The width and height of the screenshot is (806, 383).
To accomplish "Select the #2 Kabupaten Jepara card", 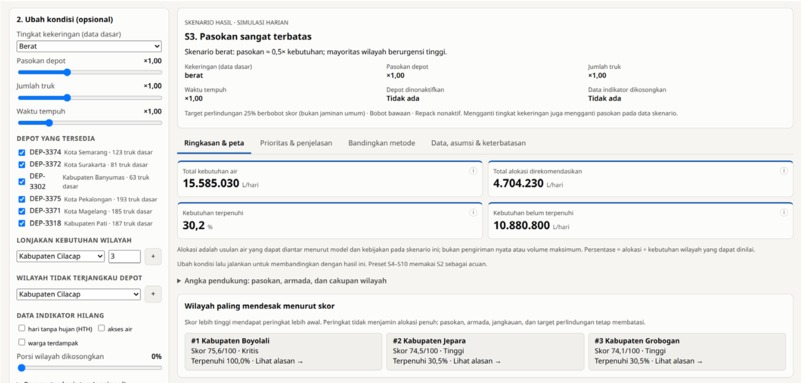I will point(485,351).
